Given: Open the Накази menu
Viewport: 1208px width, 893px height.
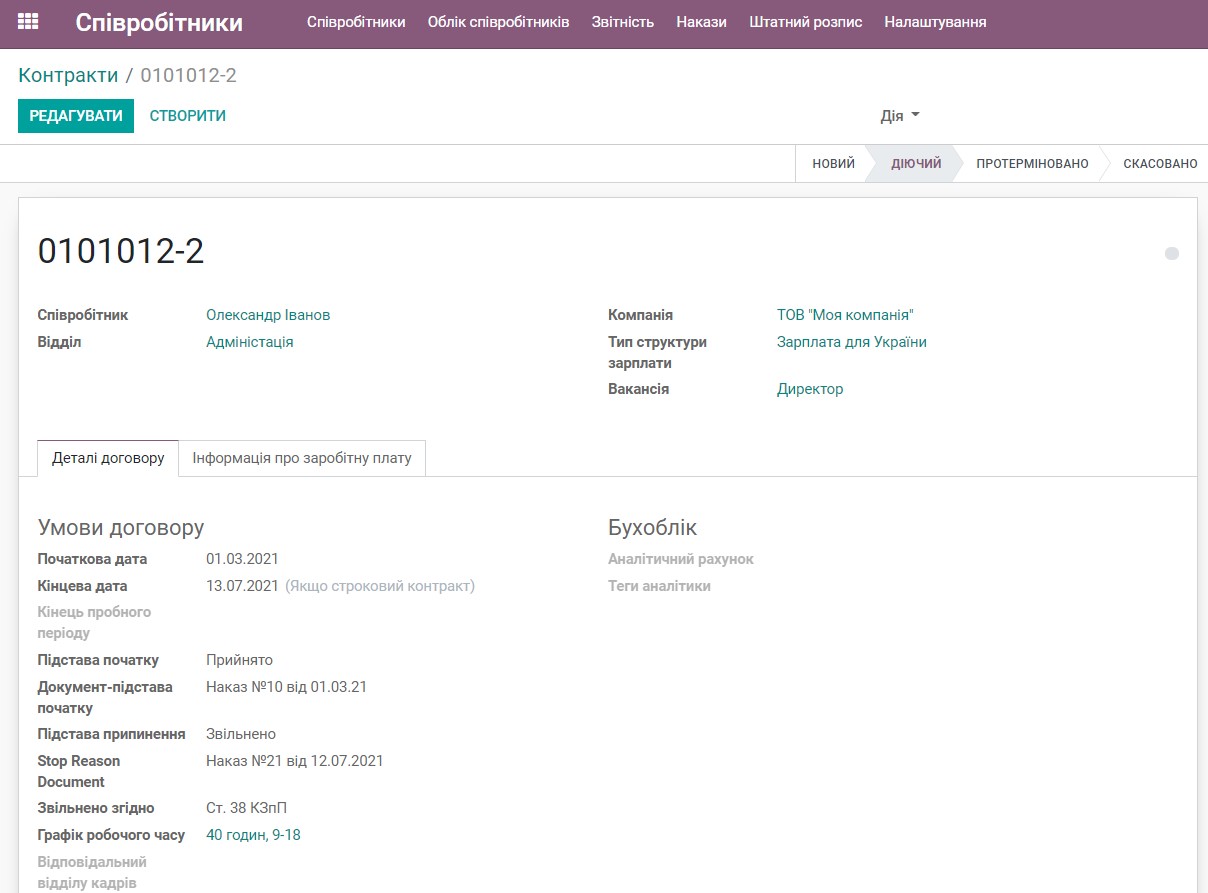Looking at the screenshot, I should point(701,20).
